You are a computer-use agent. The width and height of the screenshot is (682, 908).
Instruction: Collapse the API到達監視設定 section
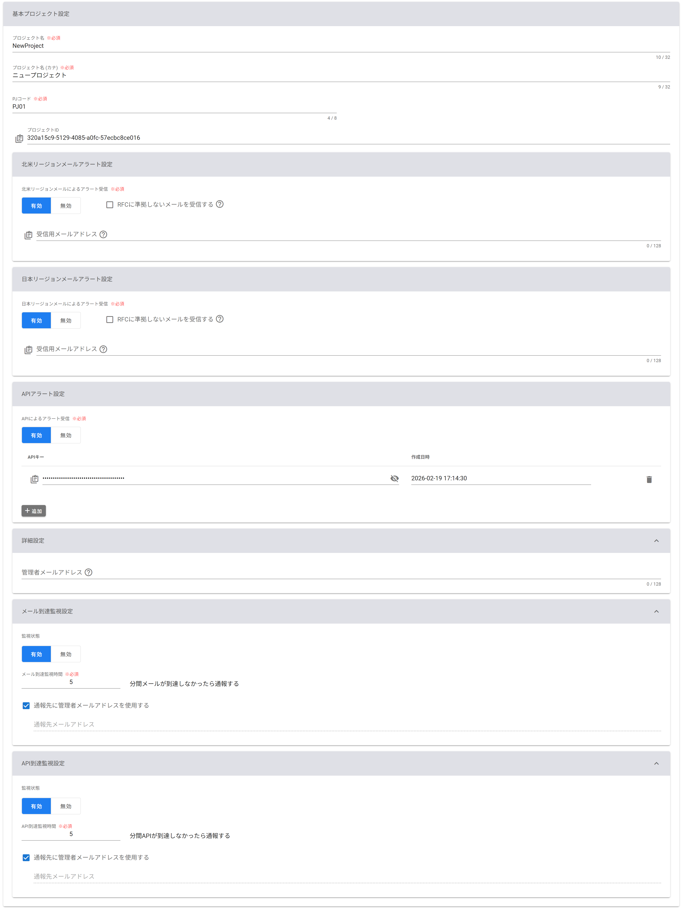click(x=656, y=763)
